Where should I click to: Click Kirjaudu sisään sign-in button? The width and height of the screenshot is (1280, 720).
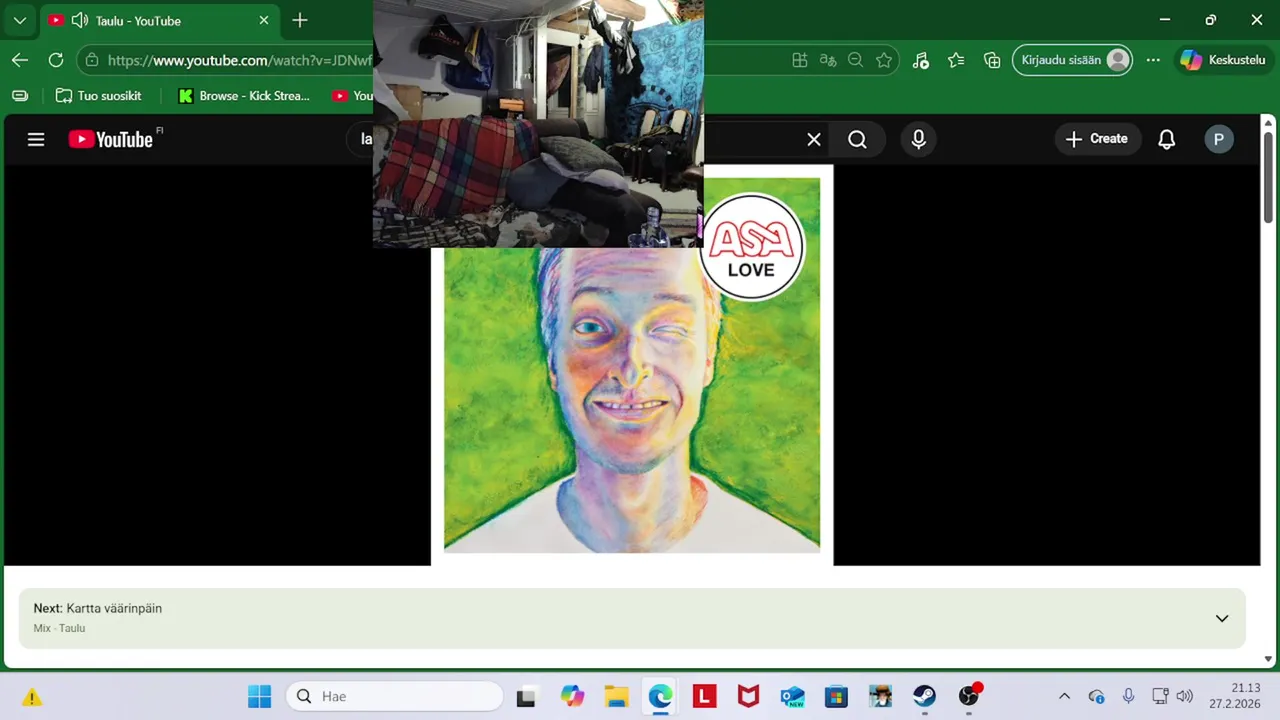tap(1073, 60)
